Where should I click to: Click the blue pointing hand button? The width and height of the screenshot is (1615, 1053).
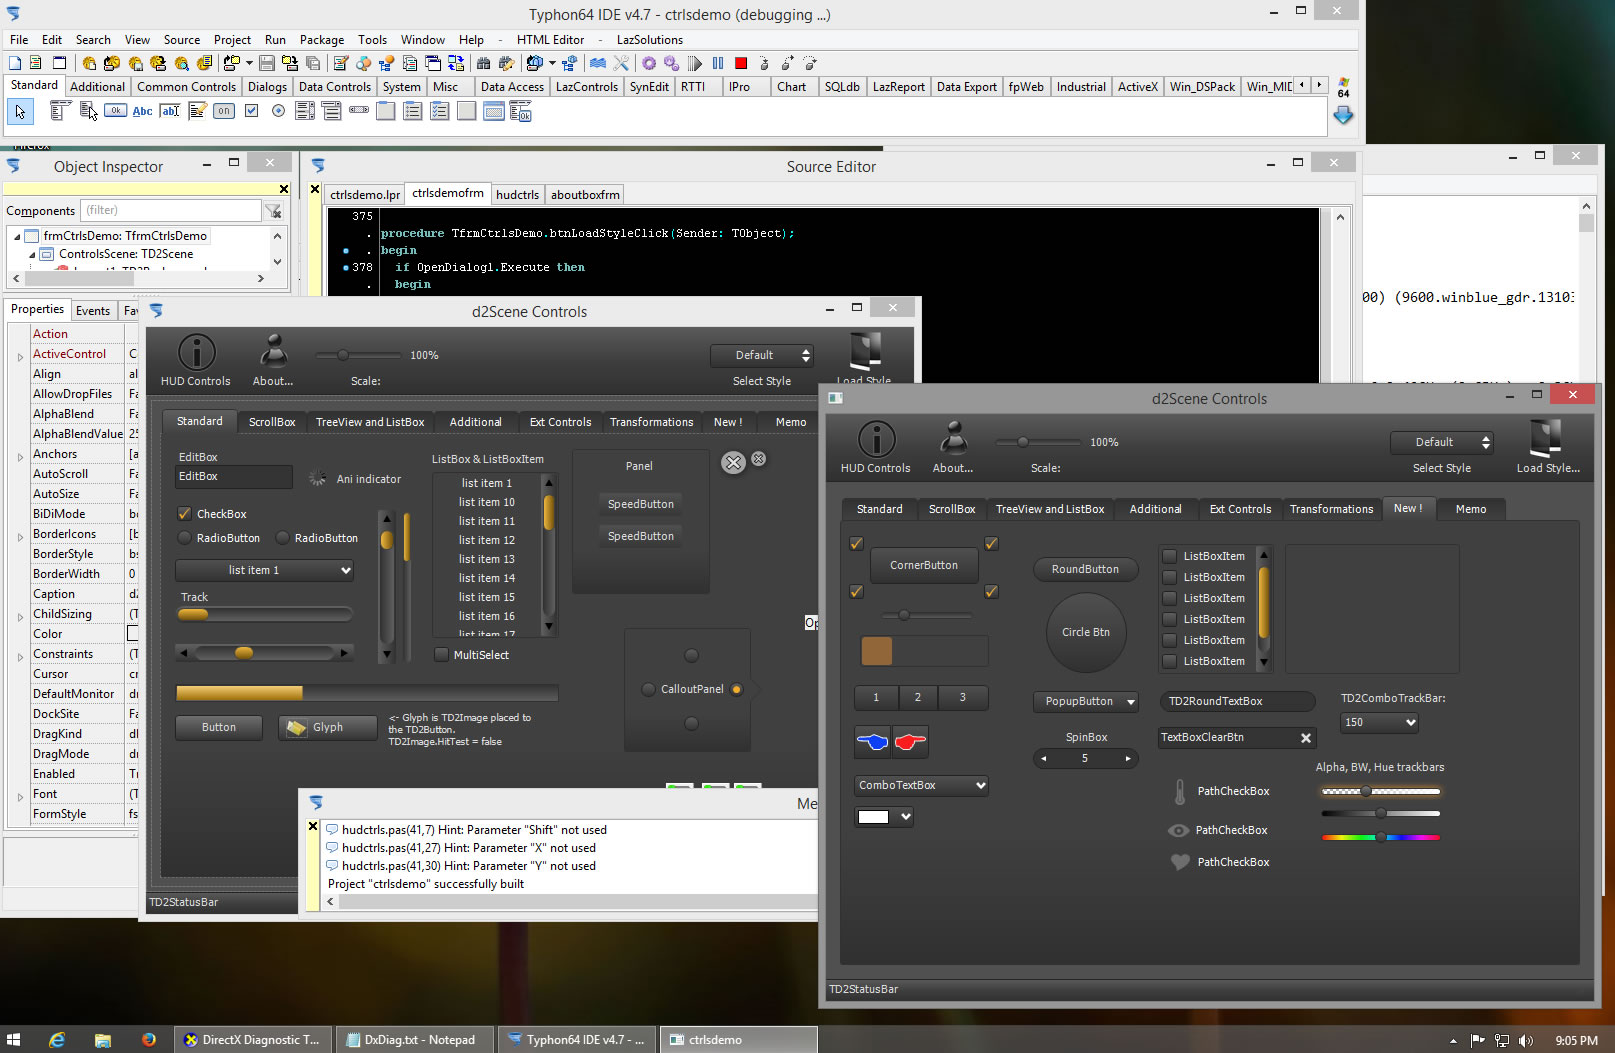(873, 742)
